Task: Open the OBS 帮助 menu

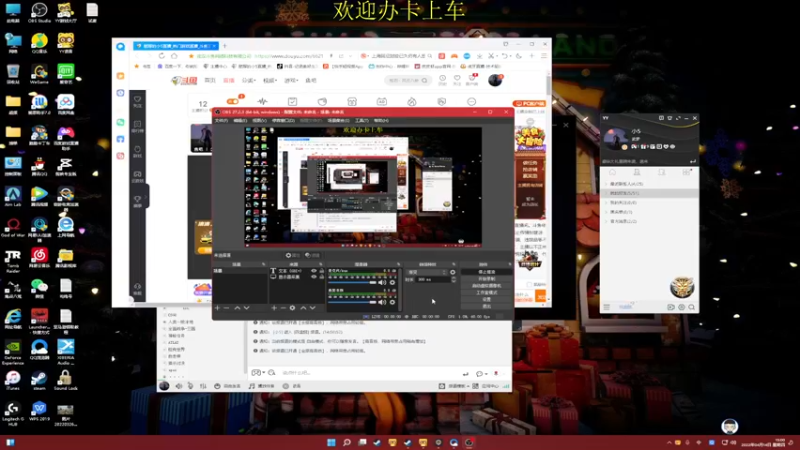Action: pyautogui.click(x=381, y=120)
